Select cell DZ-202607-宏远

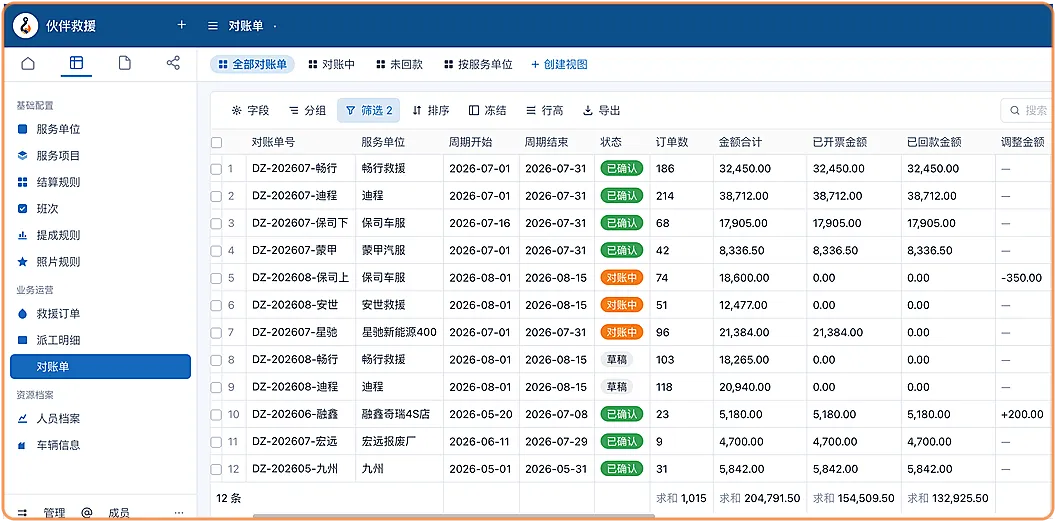[300, 442]
